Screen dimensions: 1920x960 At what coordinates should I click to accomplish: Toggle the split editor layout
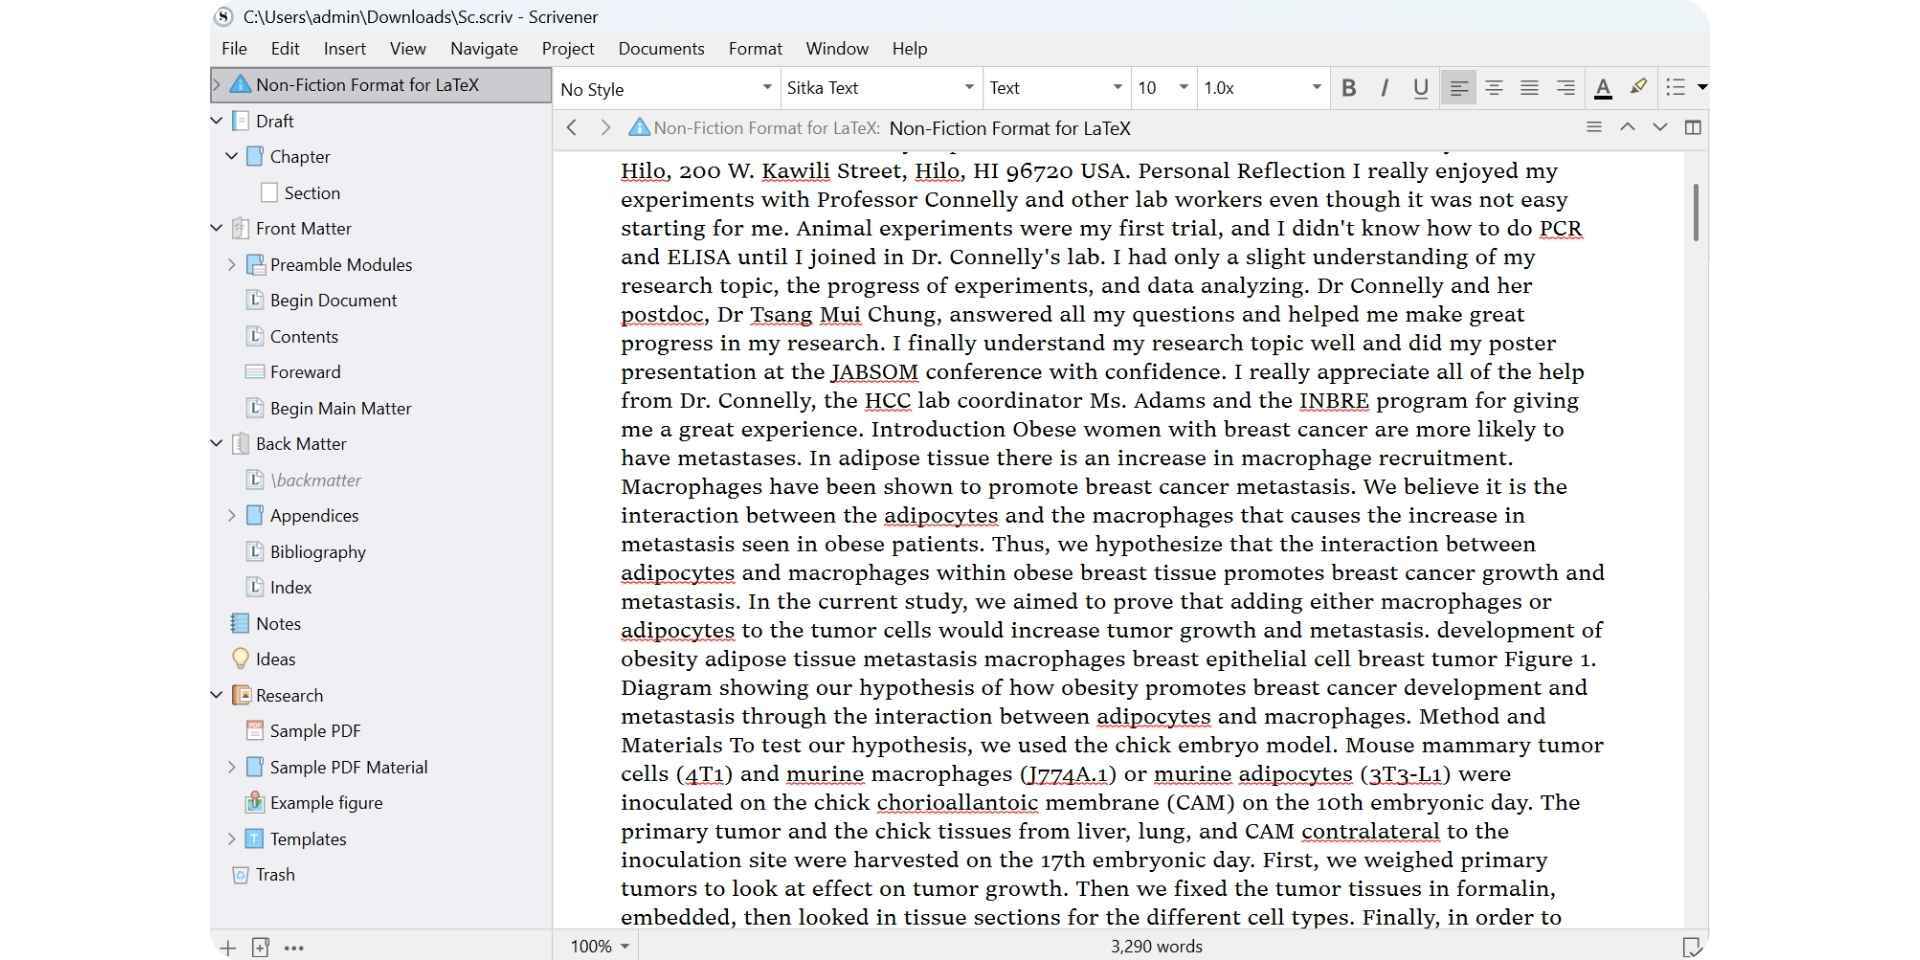pyautogui.click(x=1694, y=128)
